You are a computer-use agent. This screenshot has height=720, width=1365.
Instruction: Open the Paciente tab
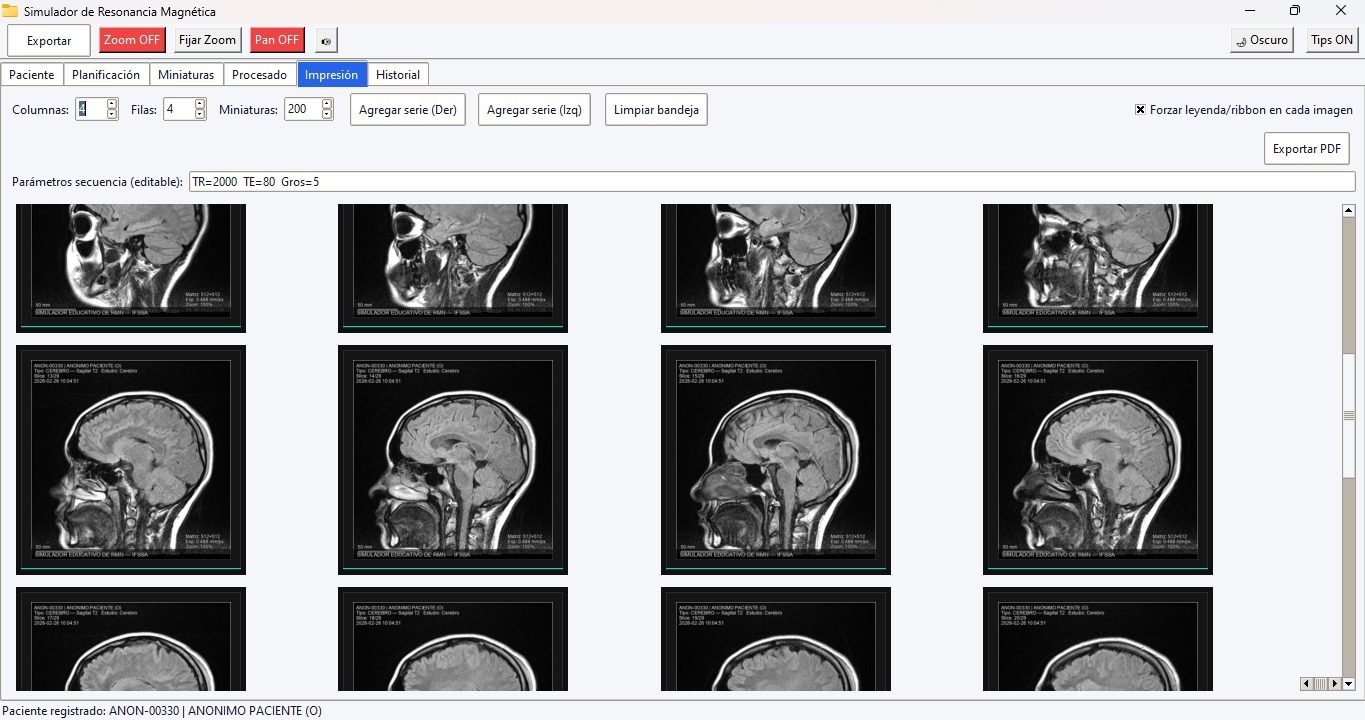click(x=32, y=75)
